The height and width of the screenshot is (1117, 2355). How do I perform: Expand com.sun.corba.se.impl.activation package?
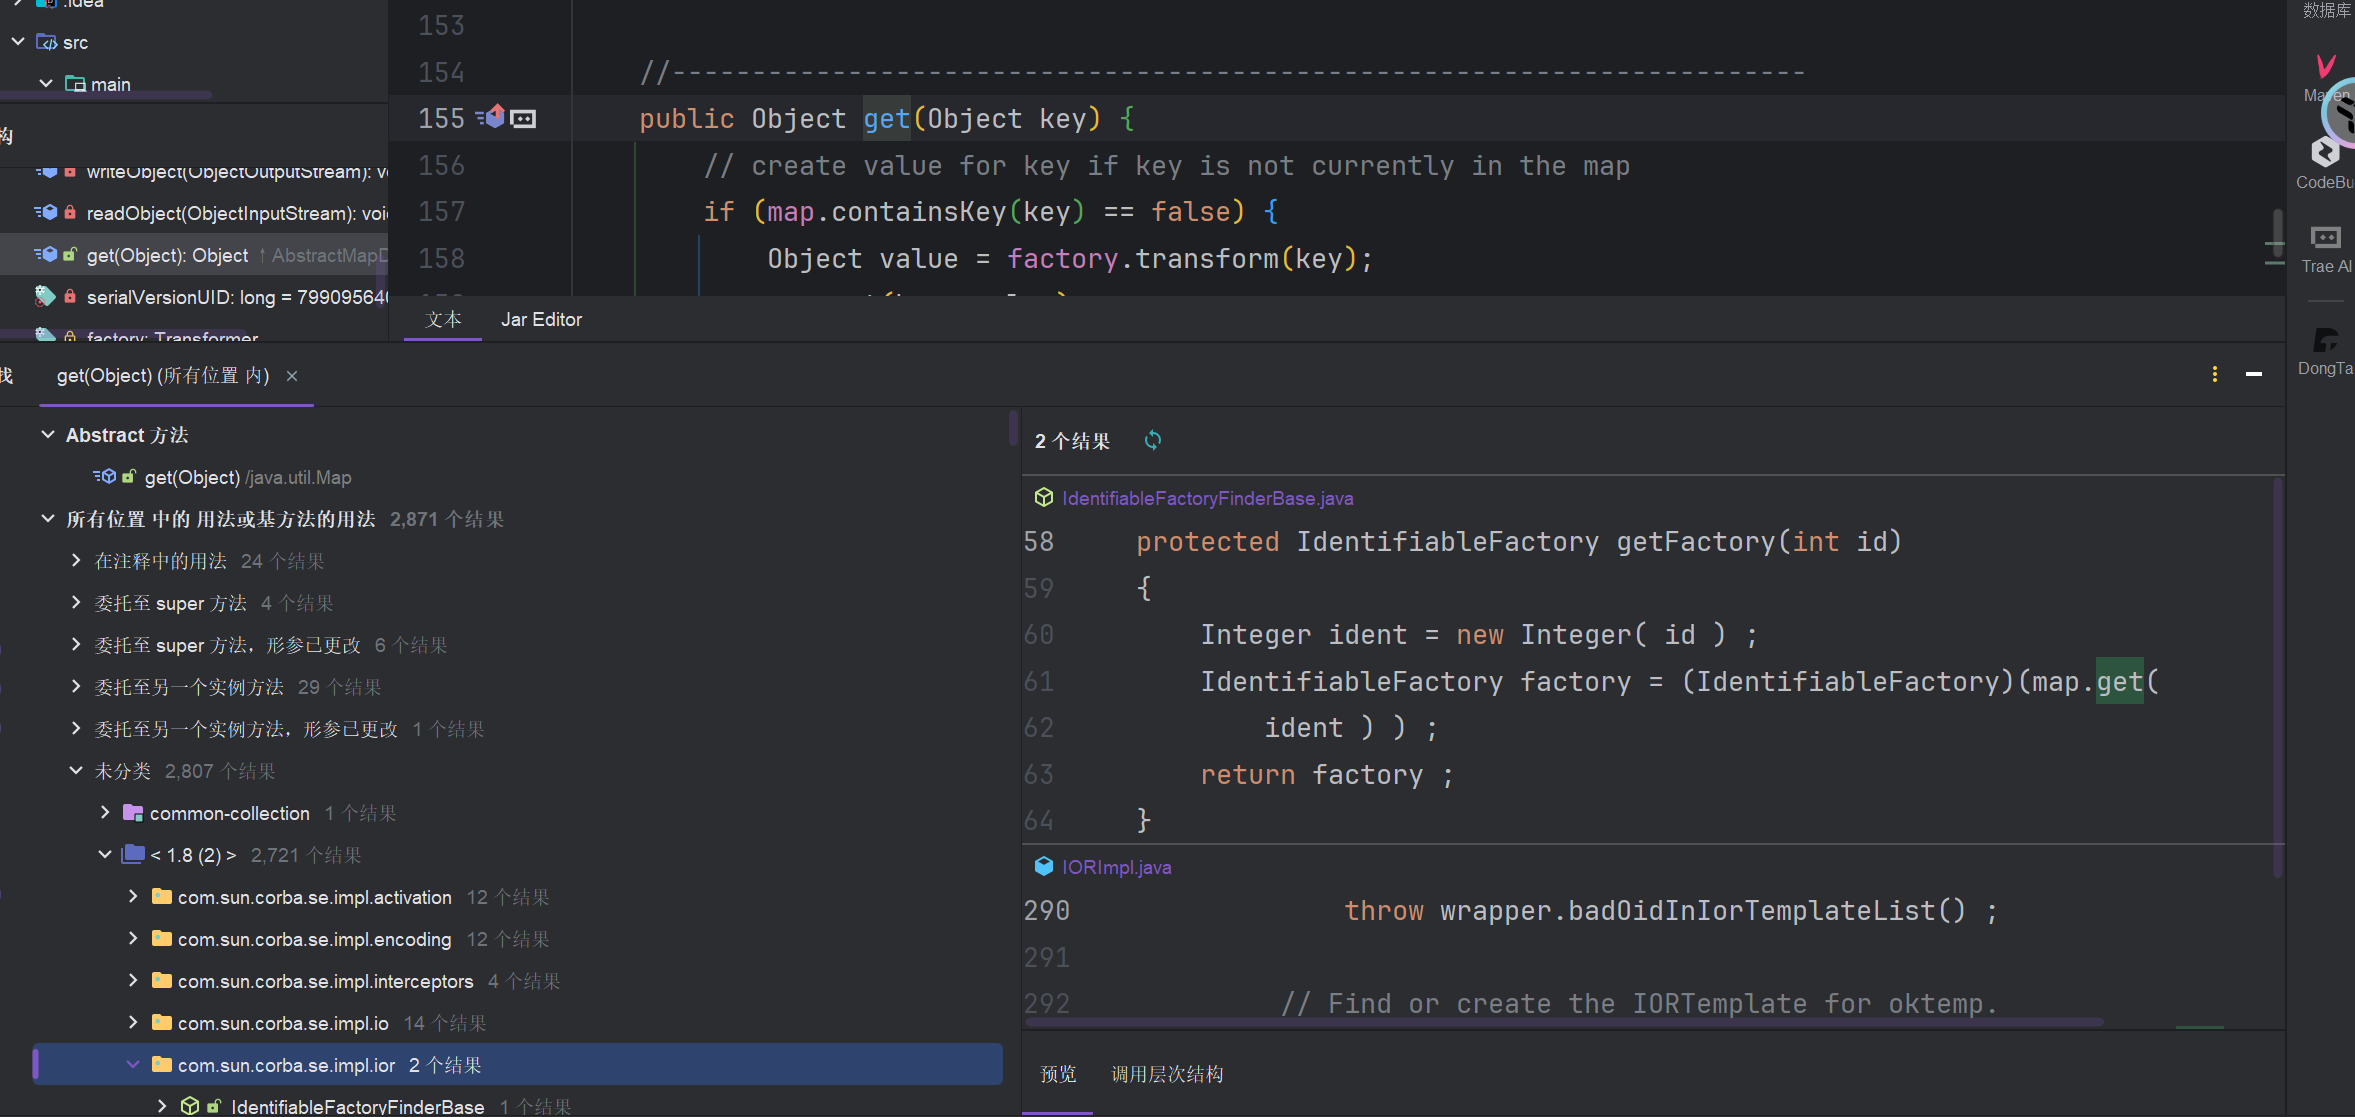point(133,897)
